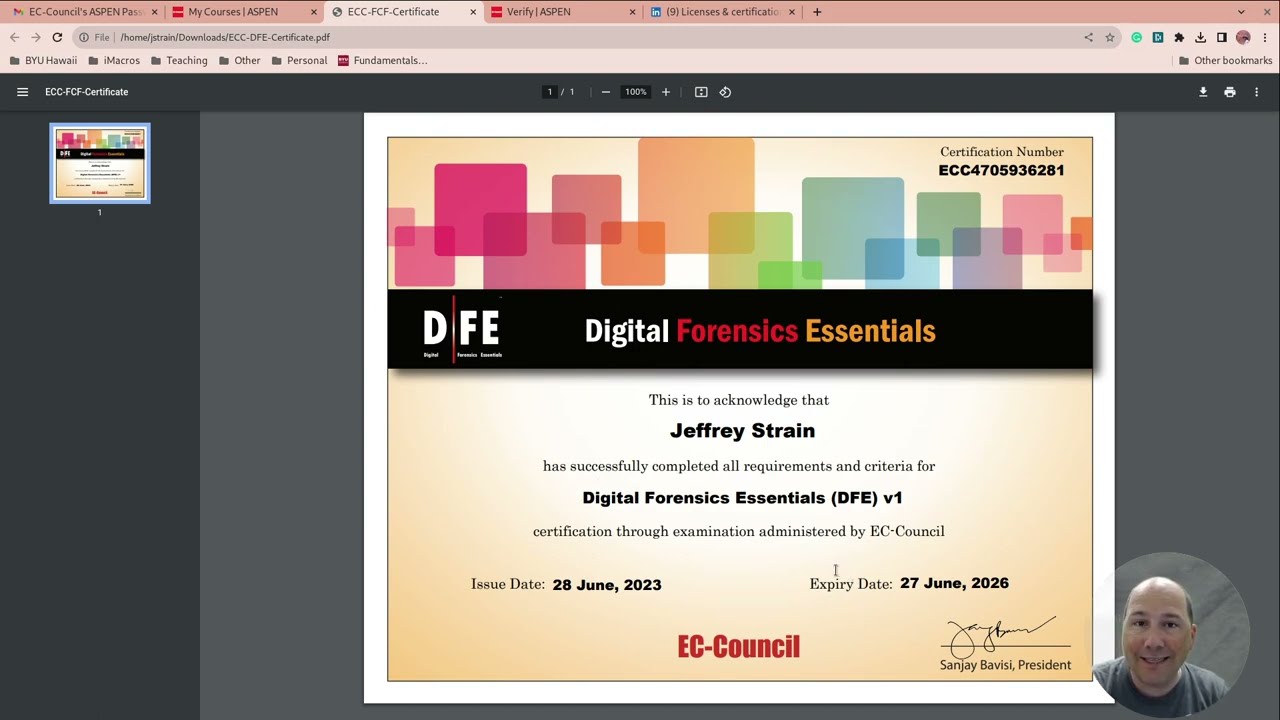Download the PDF certificate

pyautogui.click(x=1203, y=92)
